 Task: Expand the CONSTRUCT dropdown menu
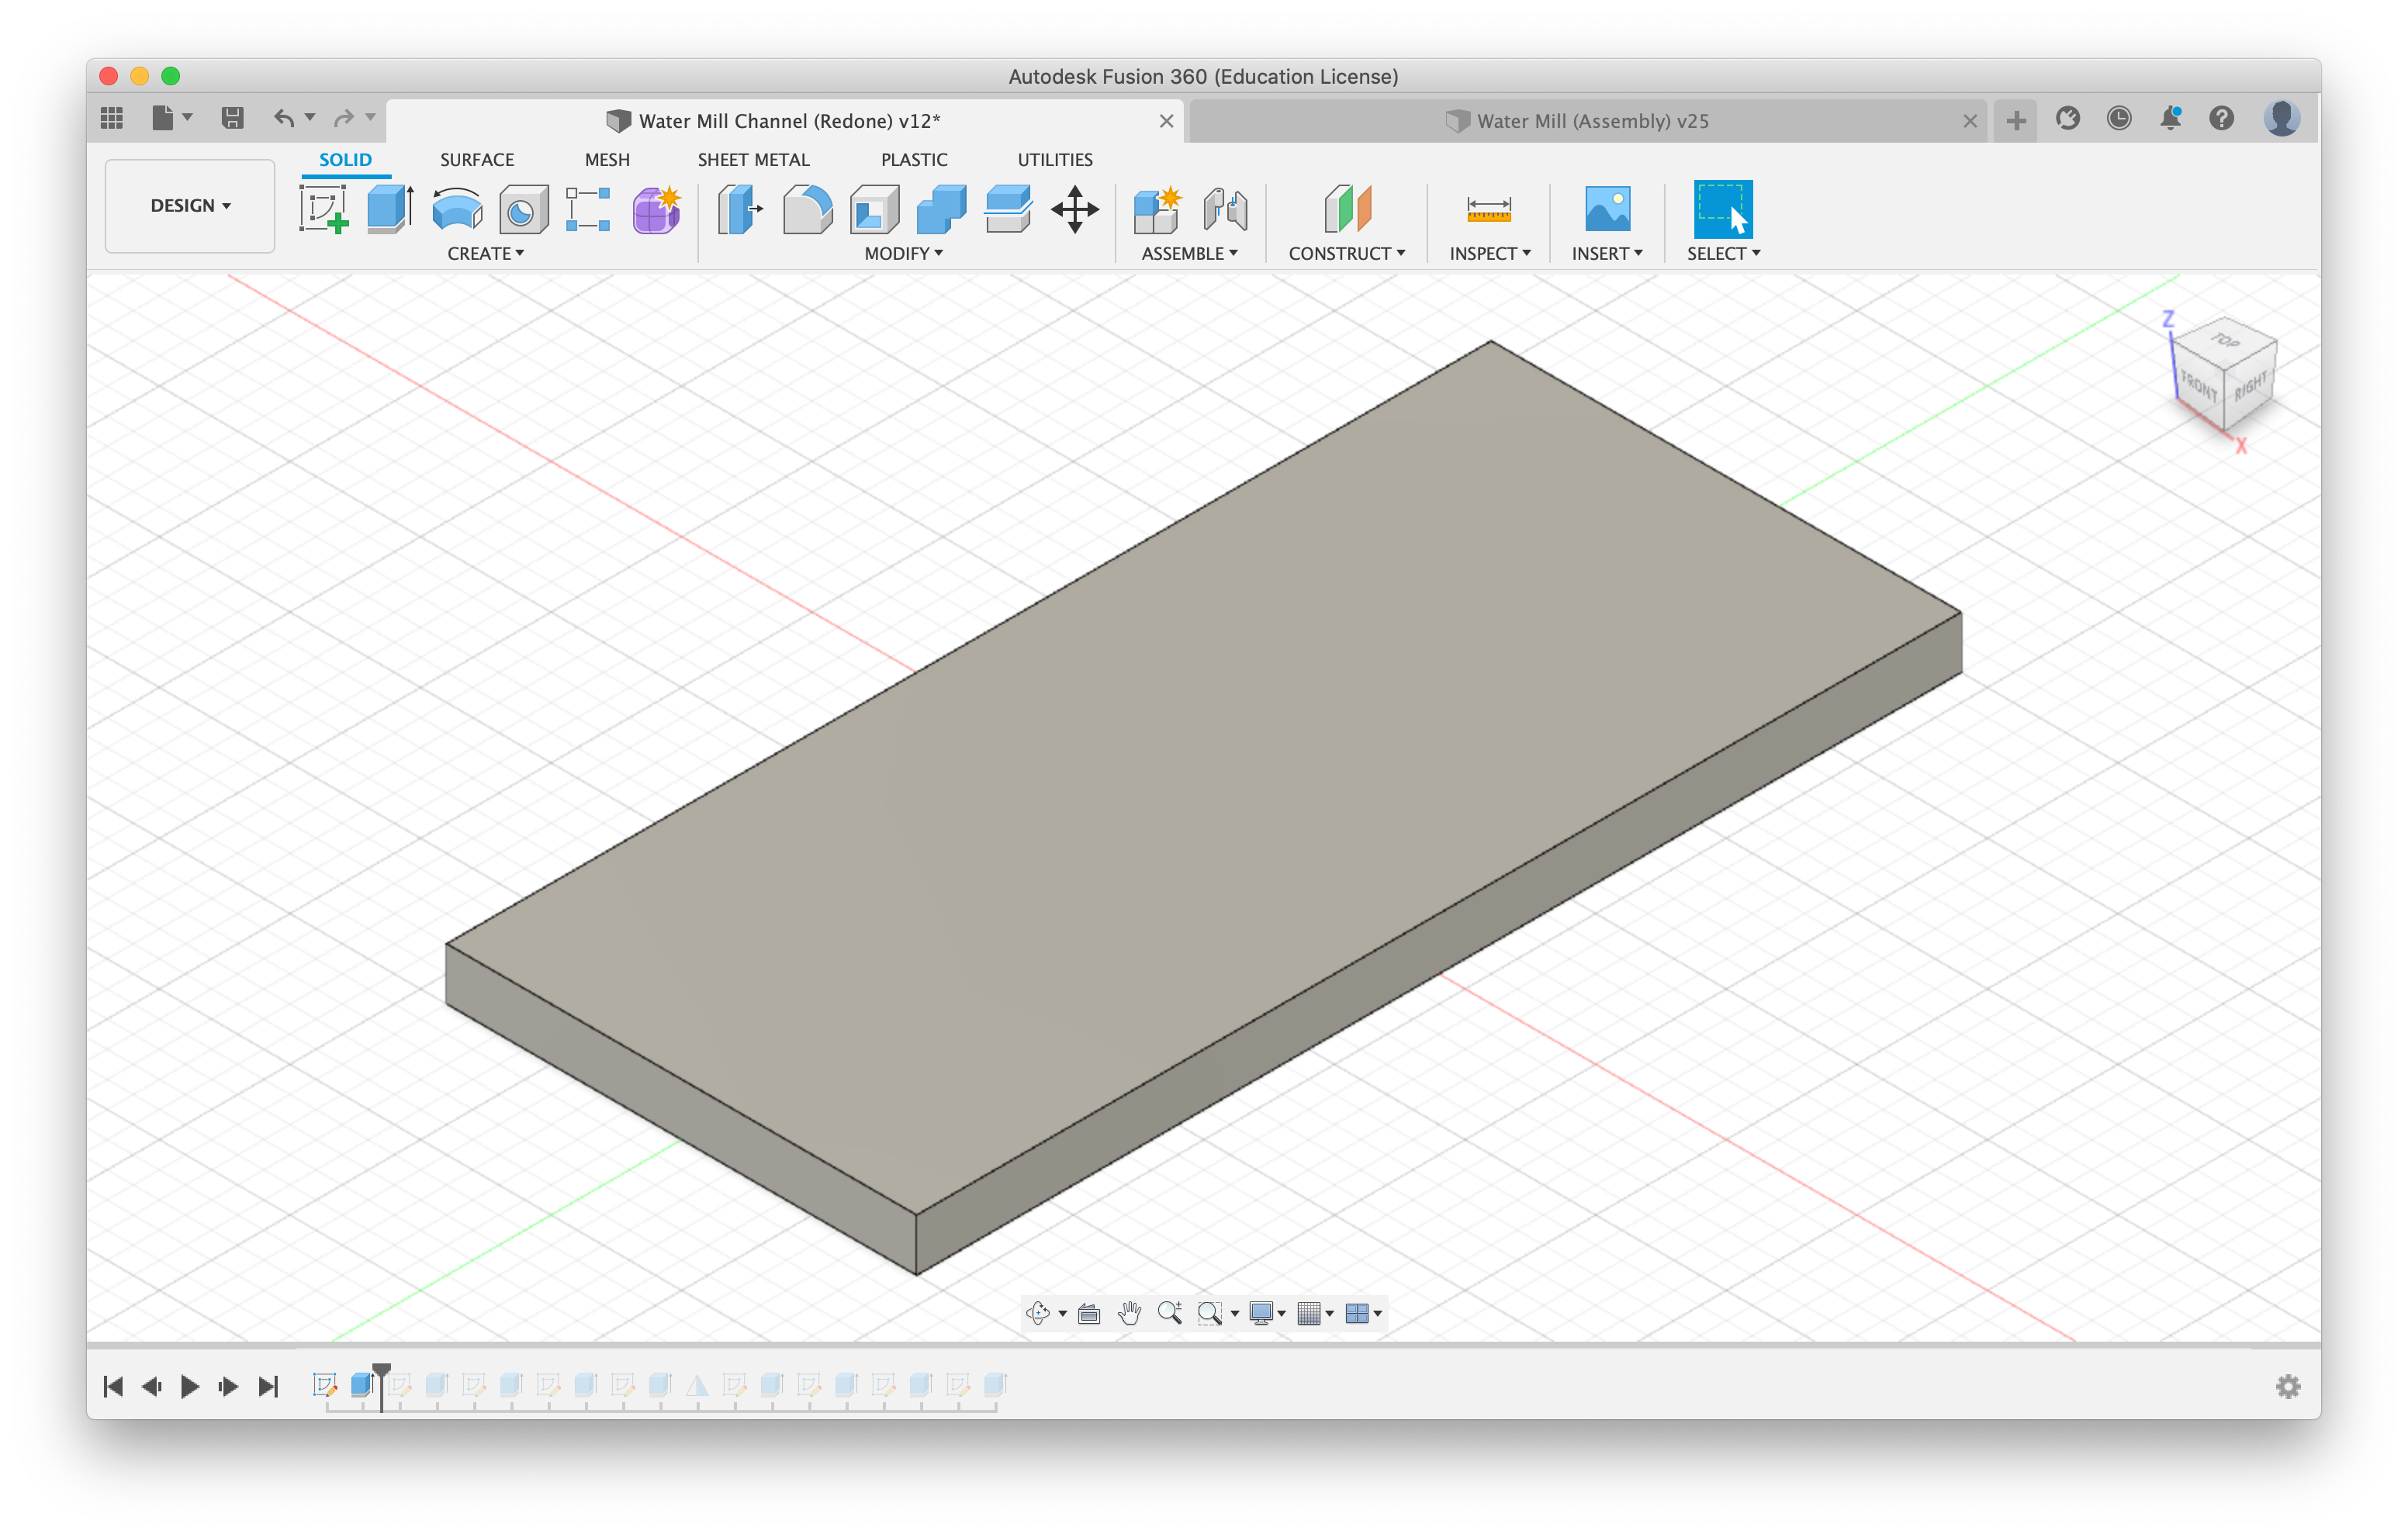tap(1346, 254)
